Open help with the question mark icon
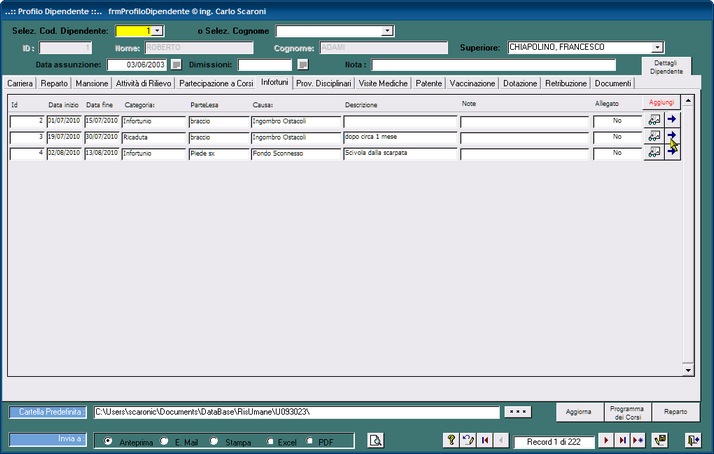 click(x=451, y=440)
